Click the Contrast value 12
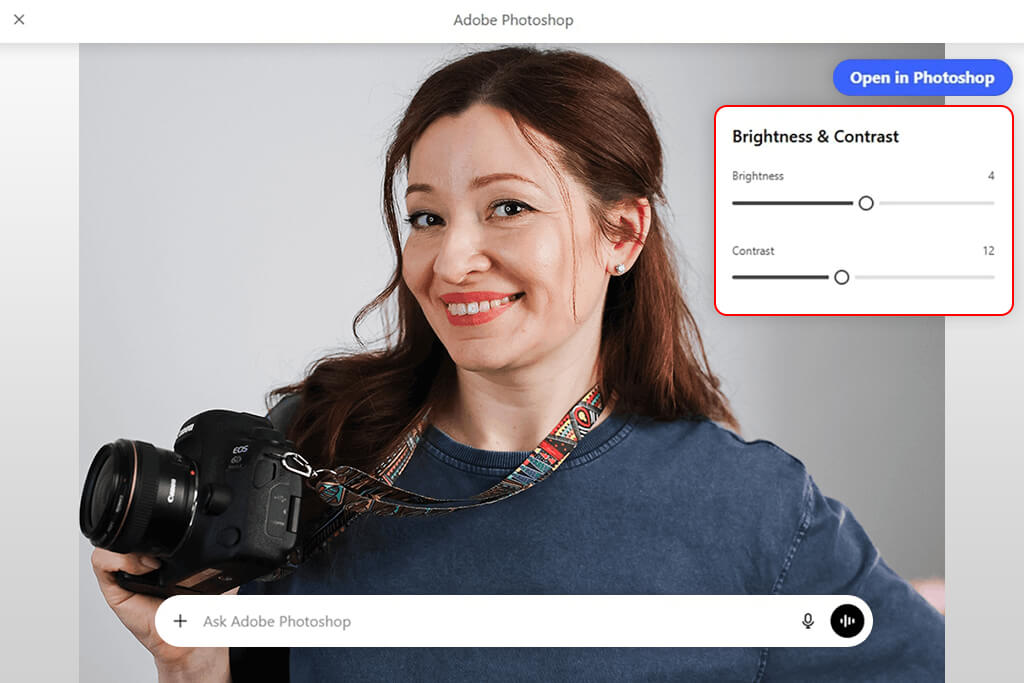The image size is (1024, 683). (x=988, y=251)
